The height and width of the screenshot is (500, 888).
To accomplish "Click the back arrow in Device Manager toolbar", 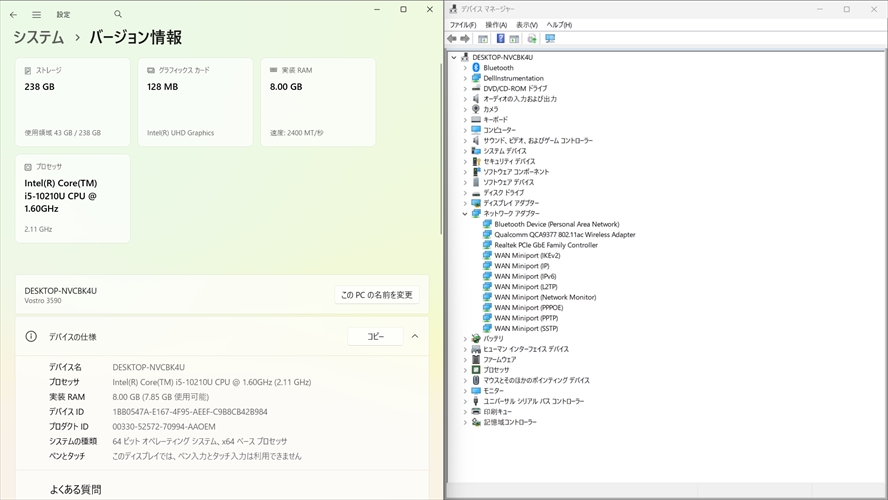I will coord(453,39).
